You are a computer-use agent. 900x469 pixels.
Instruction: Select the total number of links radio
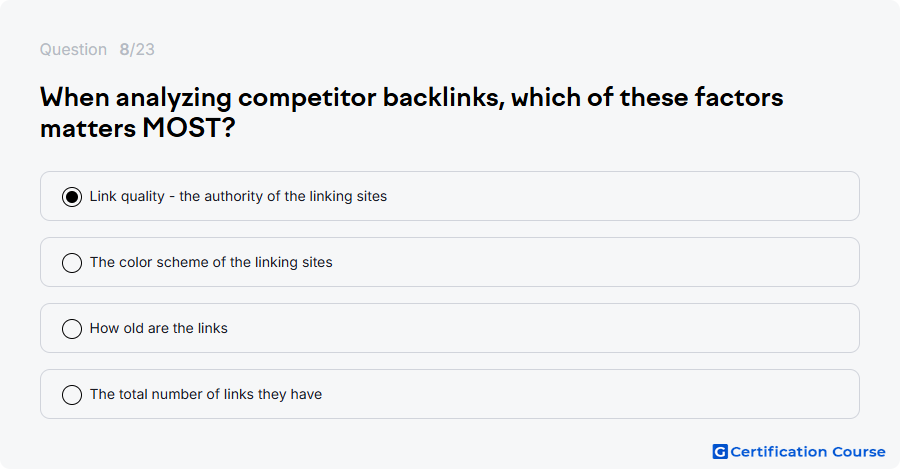coord(72,395)
